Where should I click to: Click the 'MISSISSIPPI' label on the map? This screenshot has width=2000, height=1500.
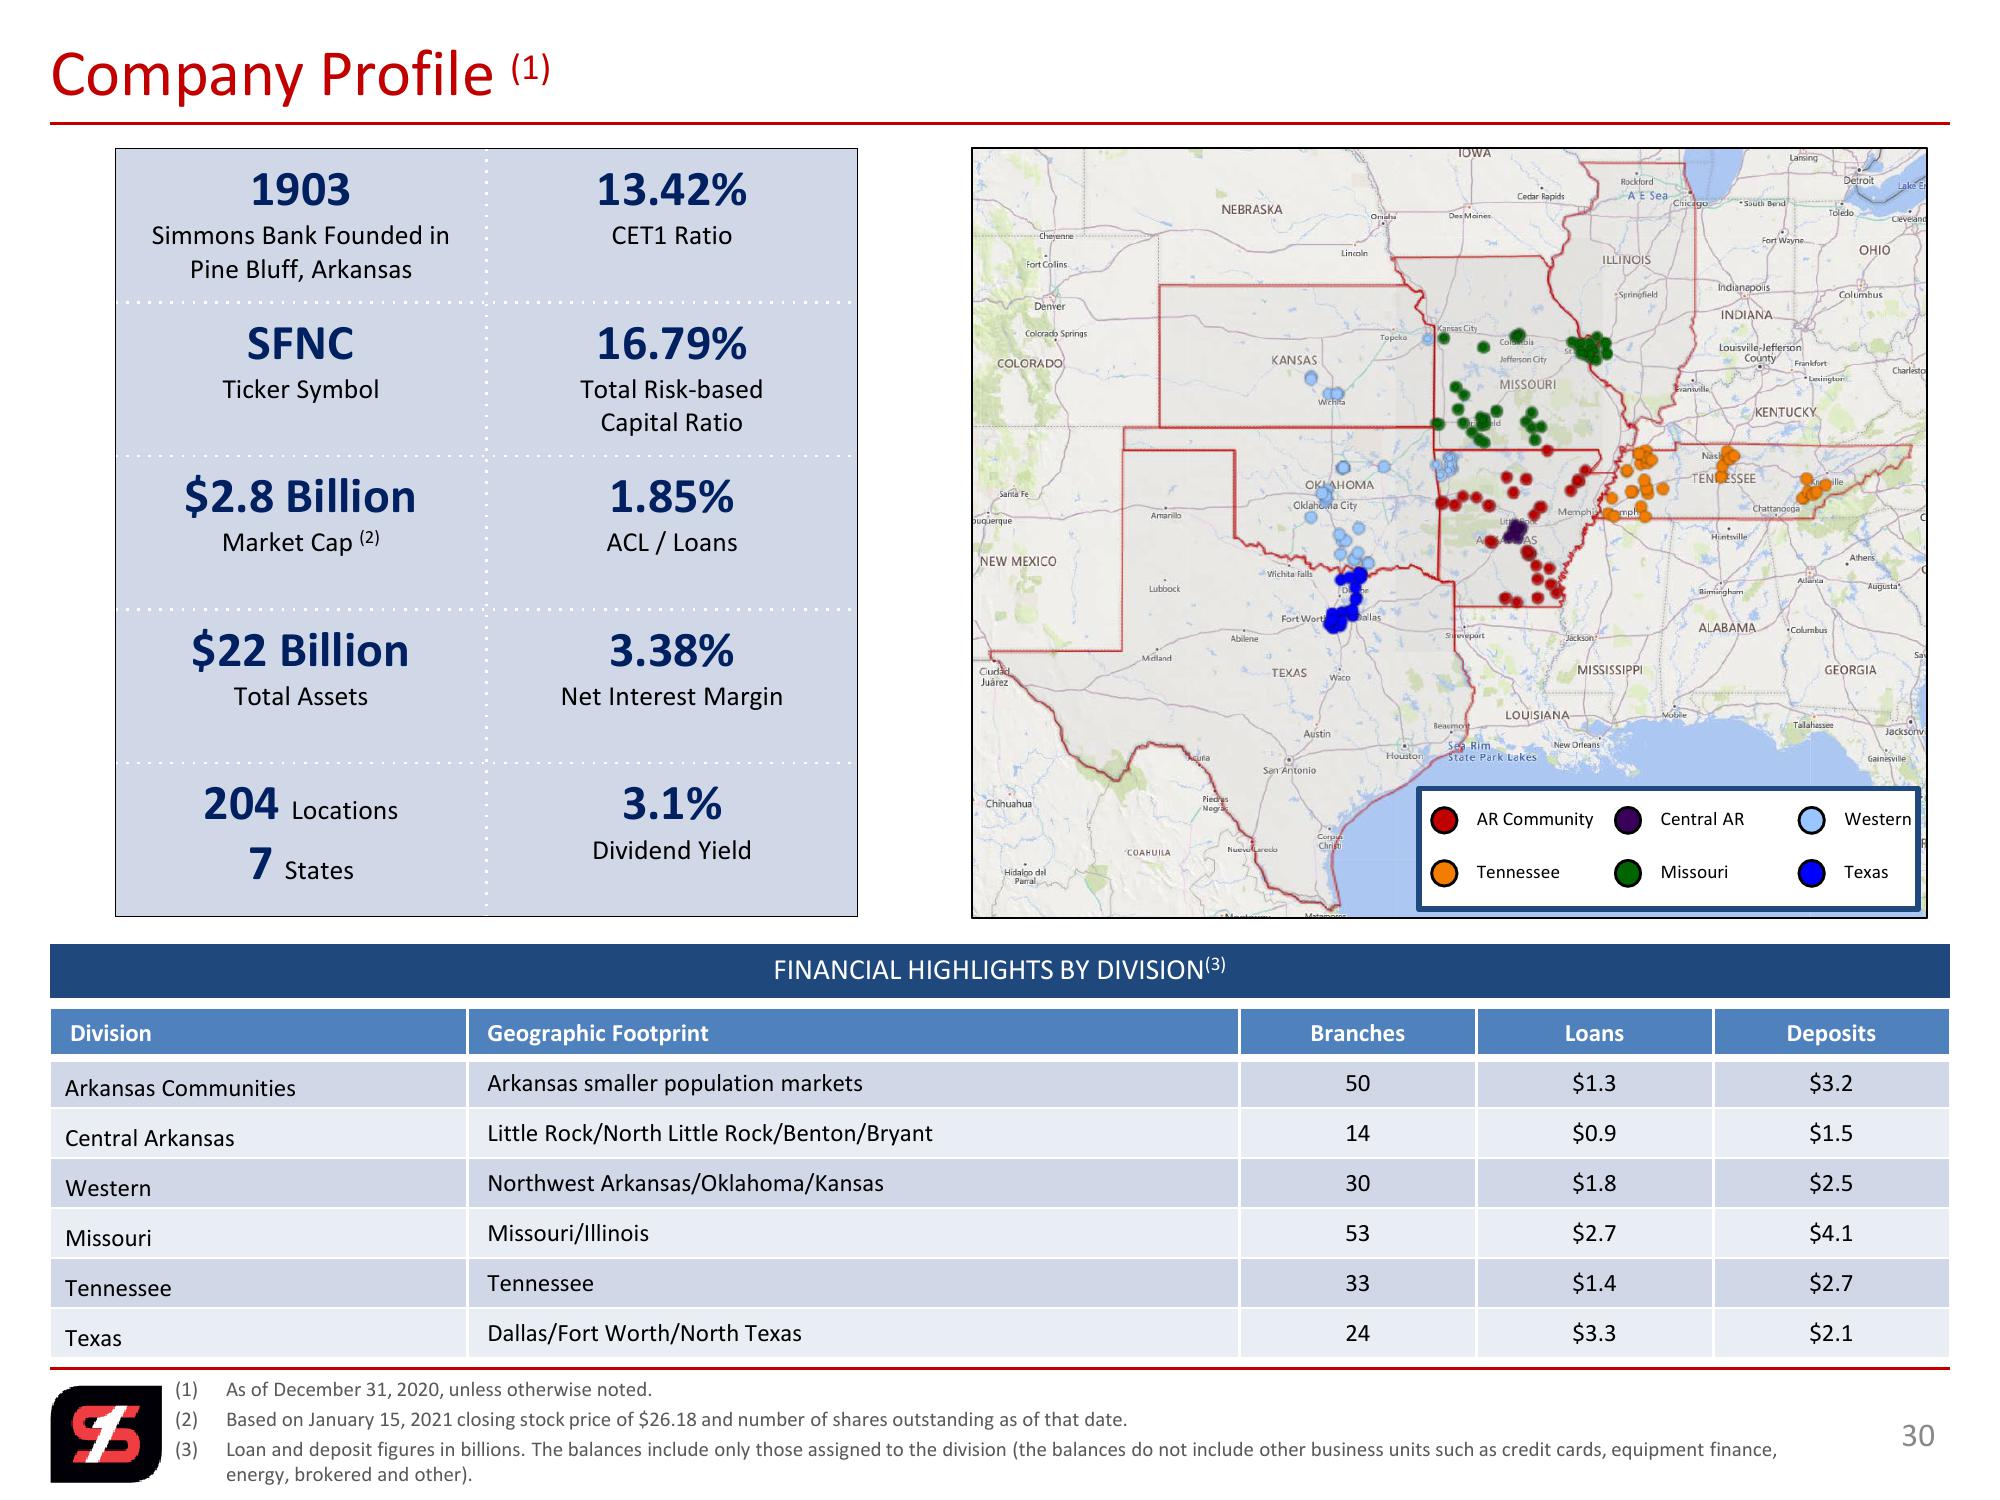coord(1610,670)
